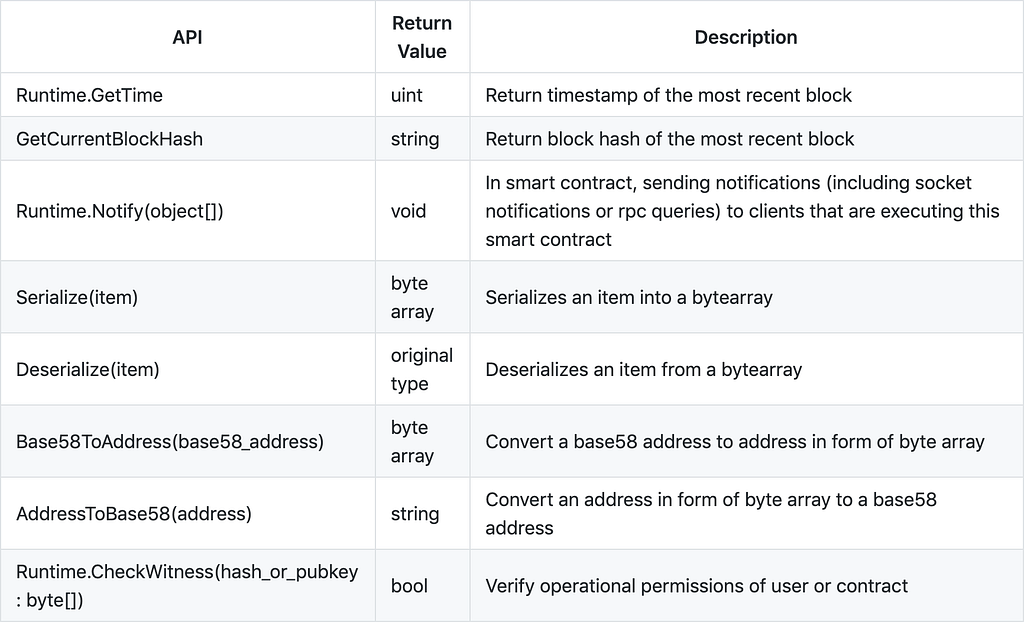Select the bool return value cell
1024x622 pixels.
(408, 585)
